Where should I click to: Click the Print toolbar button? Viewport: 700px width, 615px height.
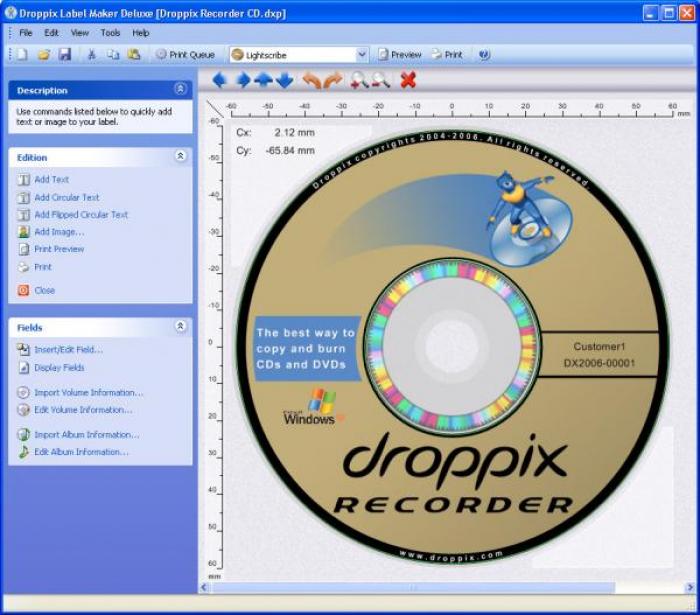click(x=447, y=54)
